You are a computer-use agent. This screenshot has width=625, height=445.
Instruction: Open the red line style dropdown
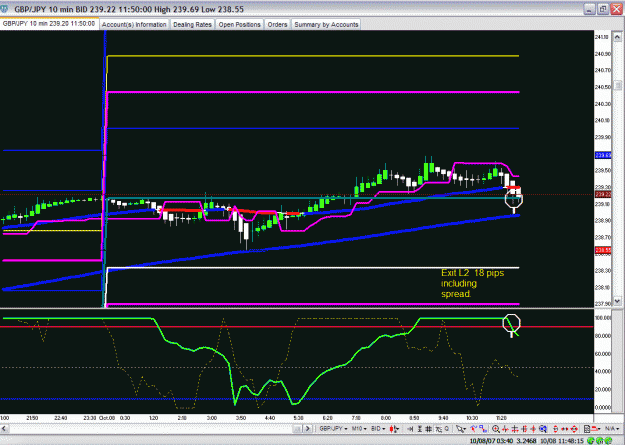[x=596, y=429]
